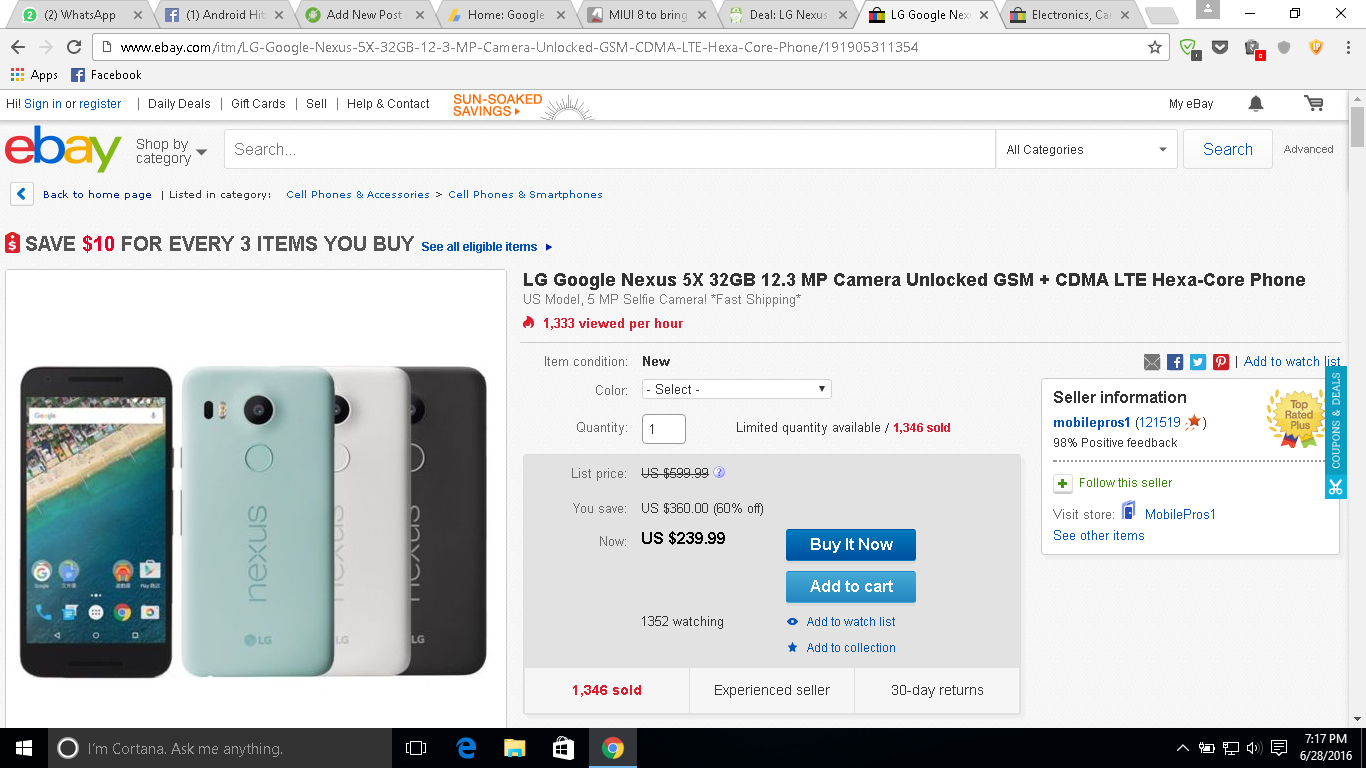Open the Apps bookmarks shortcut
Viewport: 1366px width, 768px height.
35,75
